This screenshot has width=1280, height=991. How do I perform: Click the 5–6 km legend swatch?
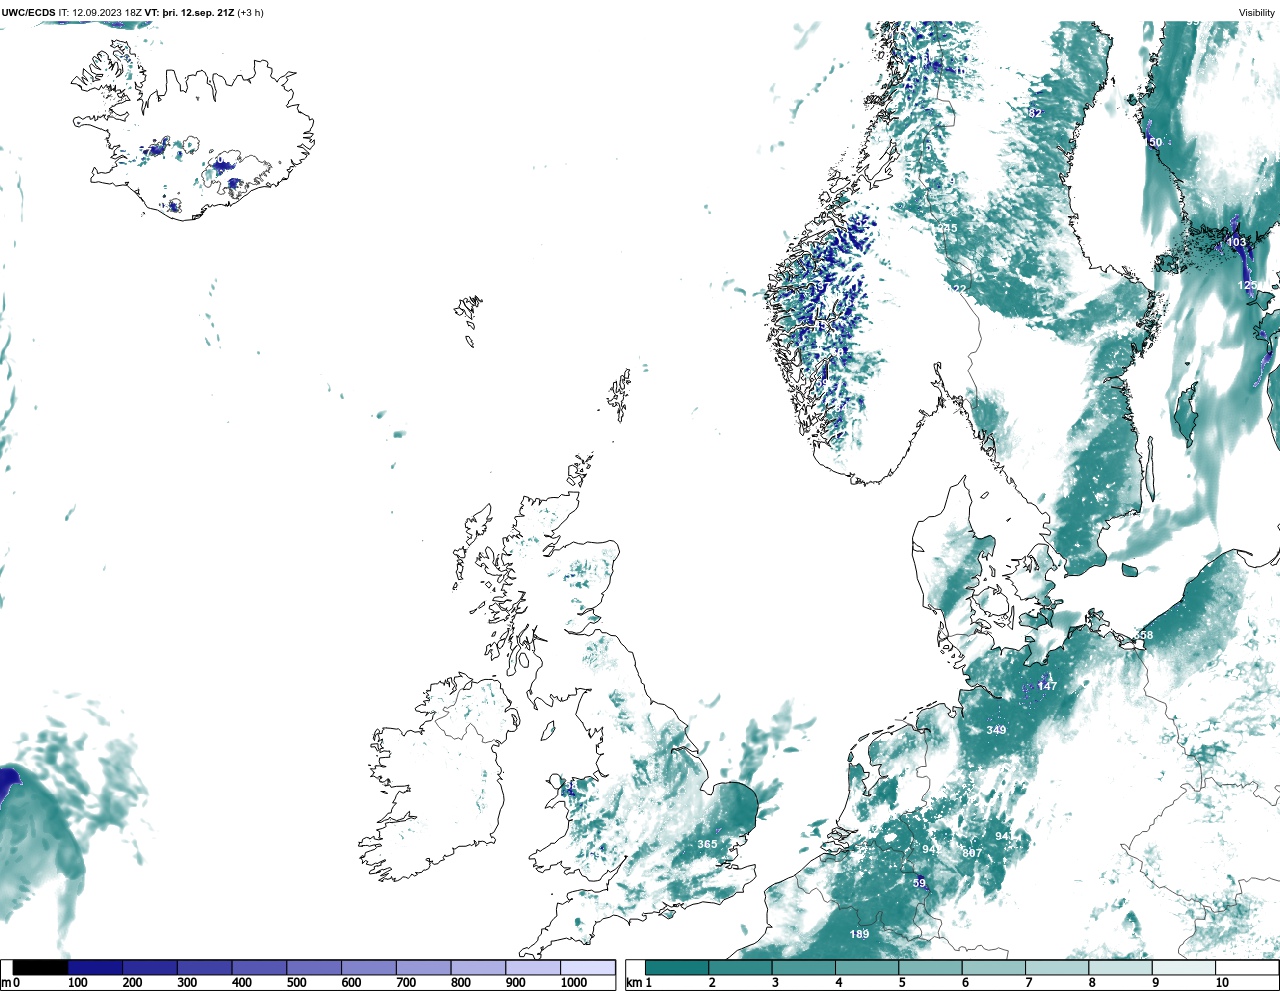click(930, 968)
